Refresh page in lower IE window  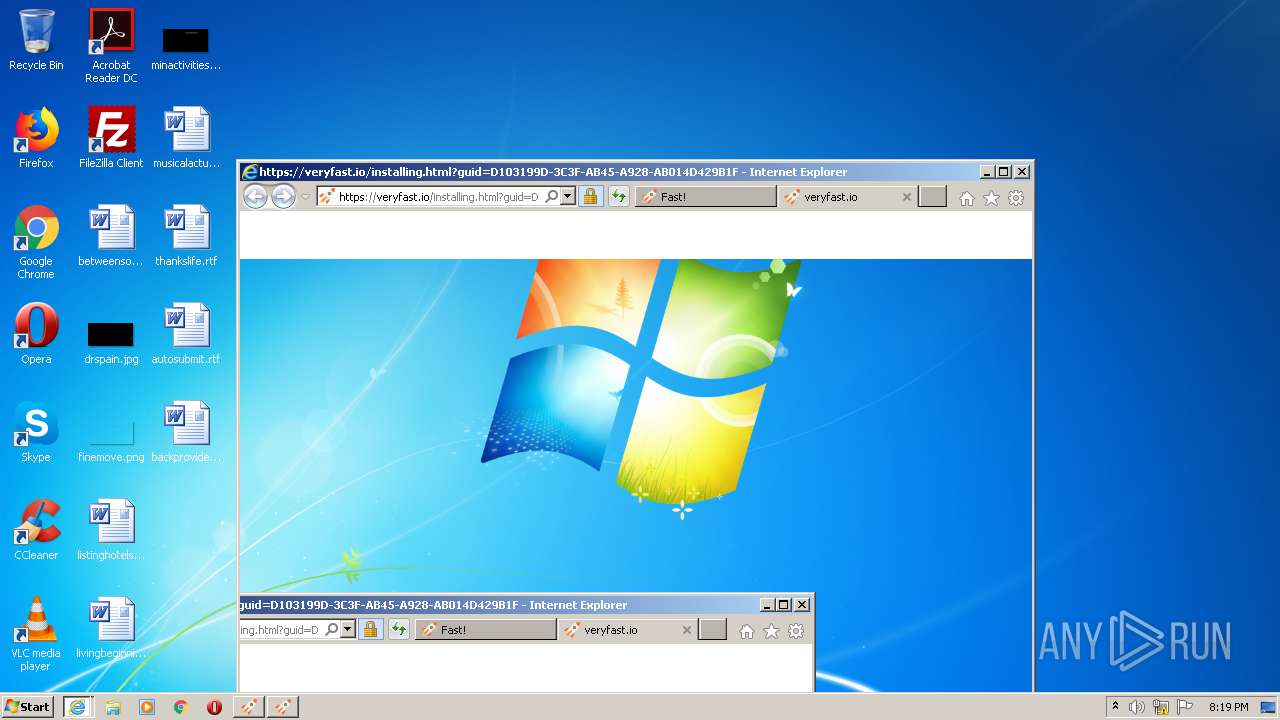pyautogui.click(x=399, y=630)
